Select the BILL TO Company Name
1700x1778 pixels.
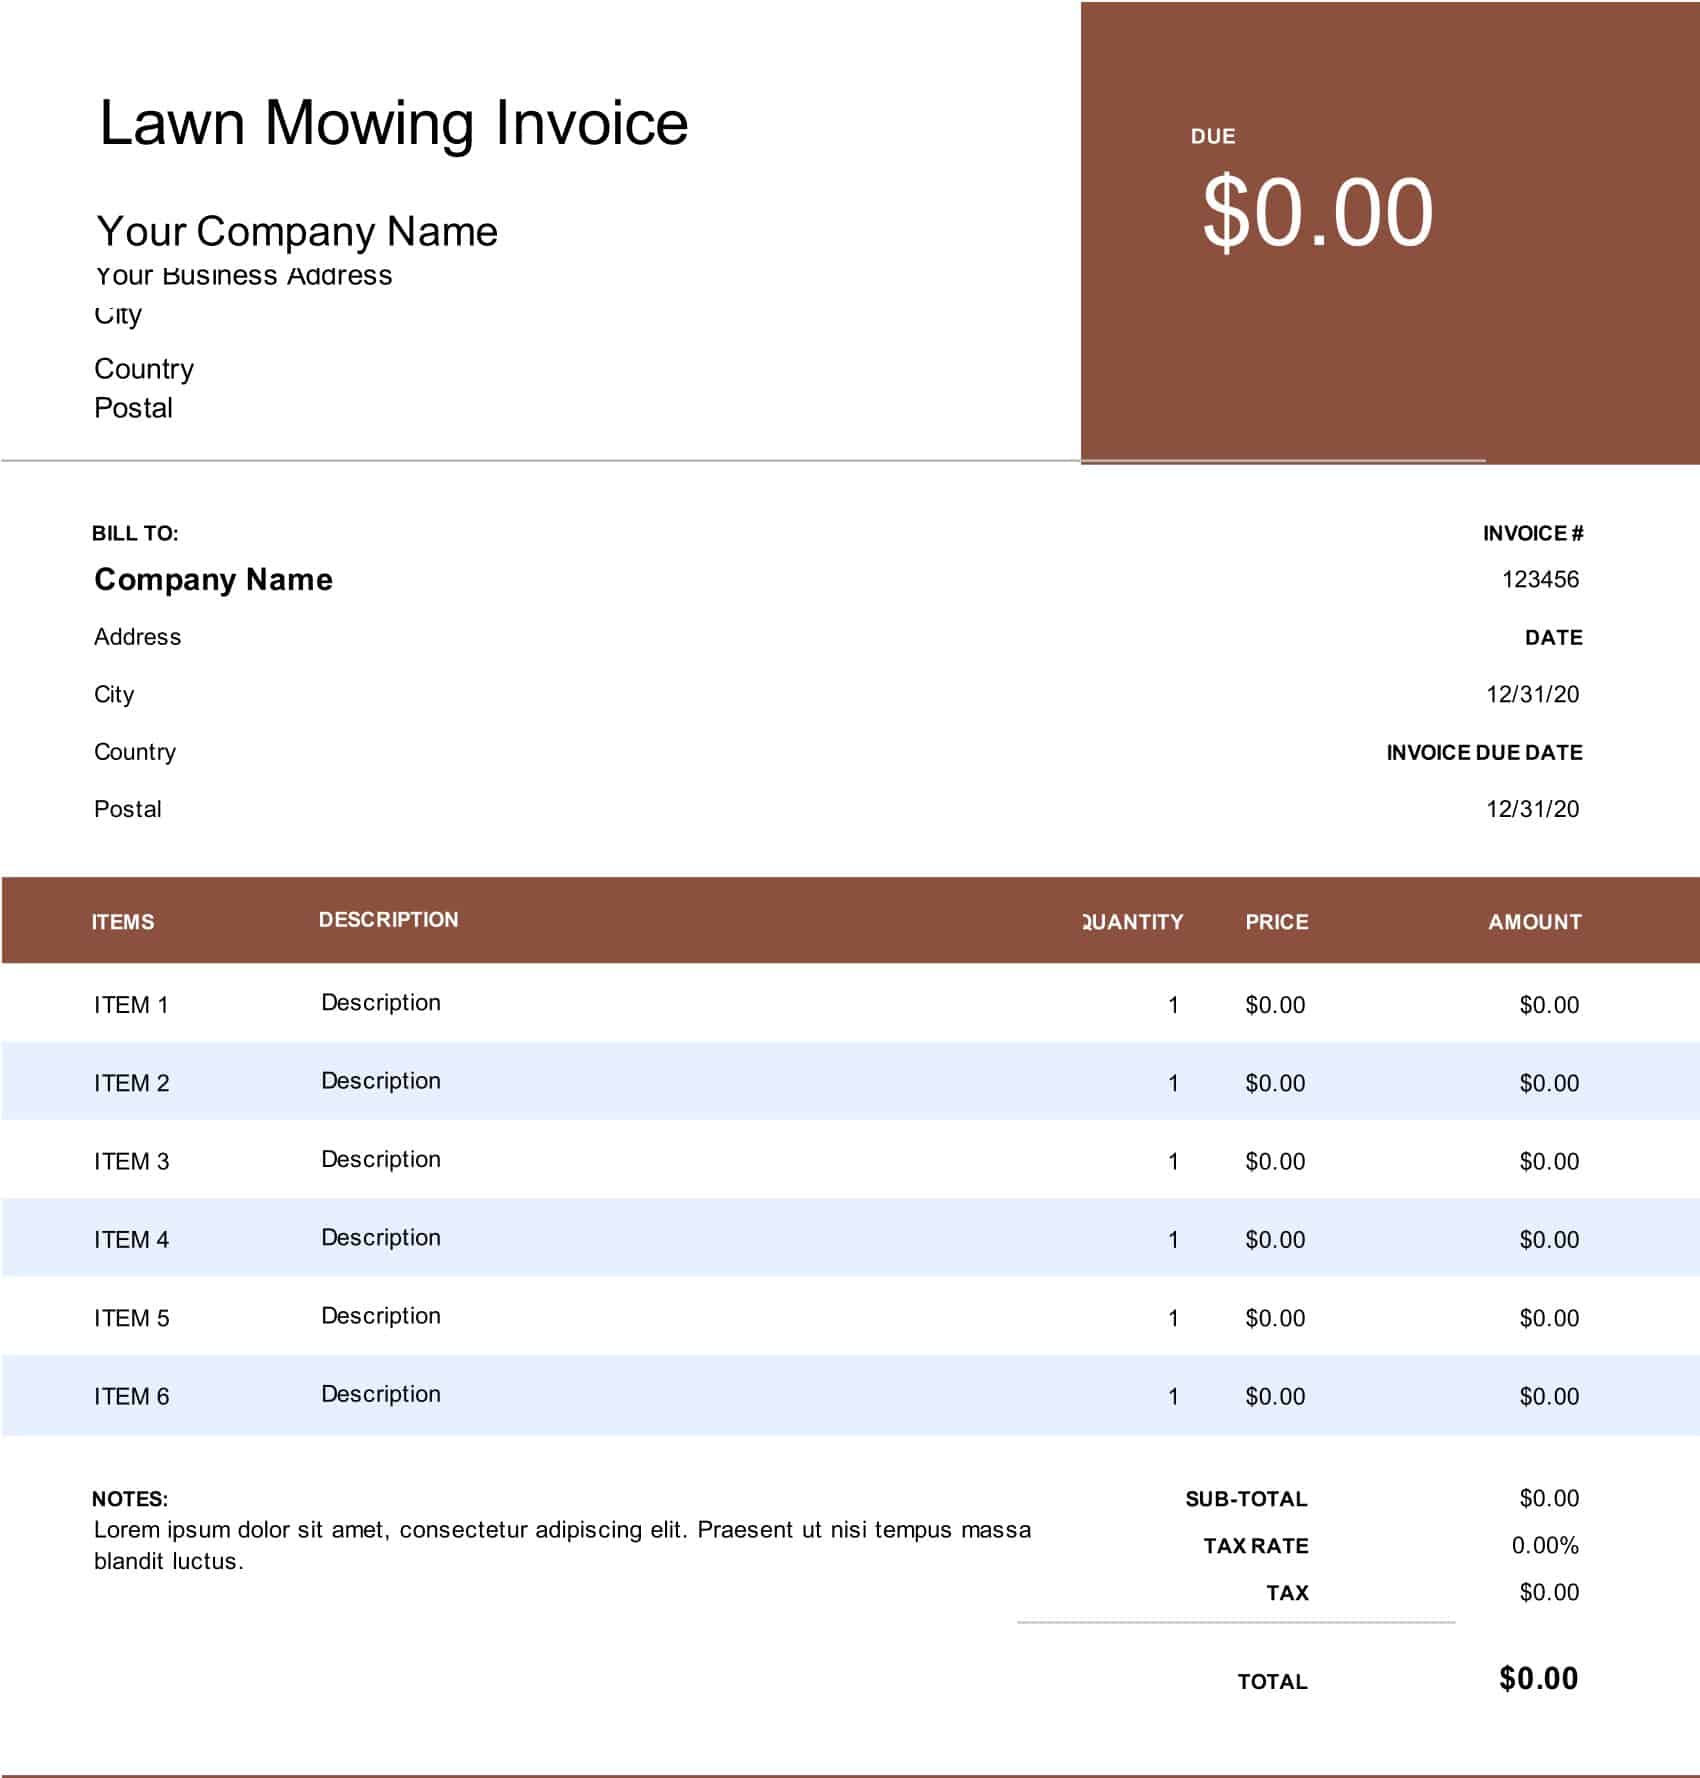213,578
